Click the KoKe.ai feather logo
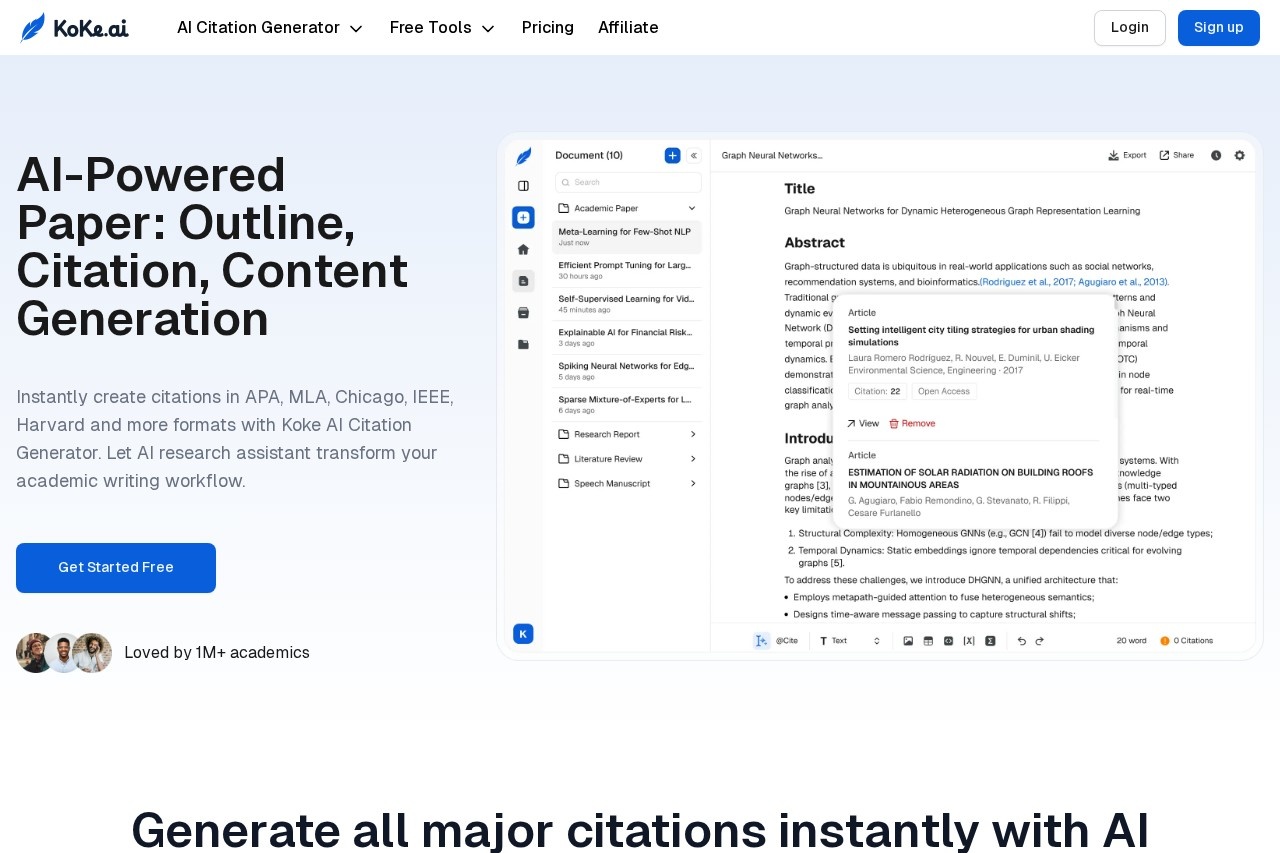This screenshot has height=853, width=1280. pyautogui.click(x=33, y=27)
